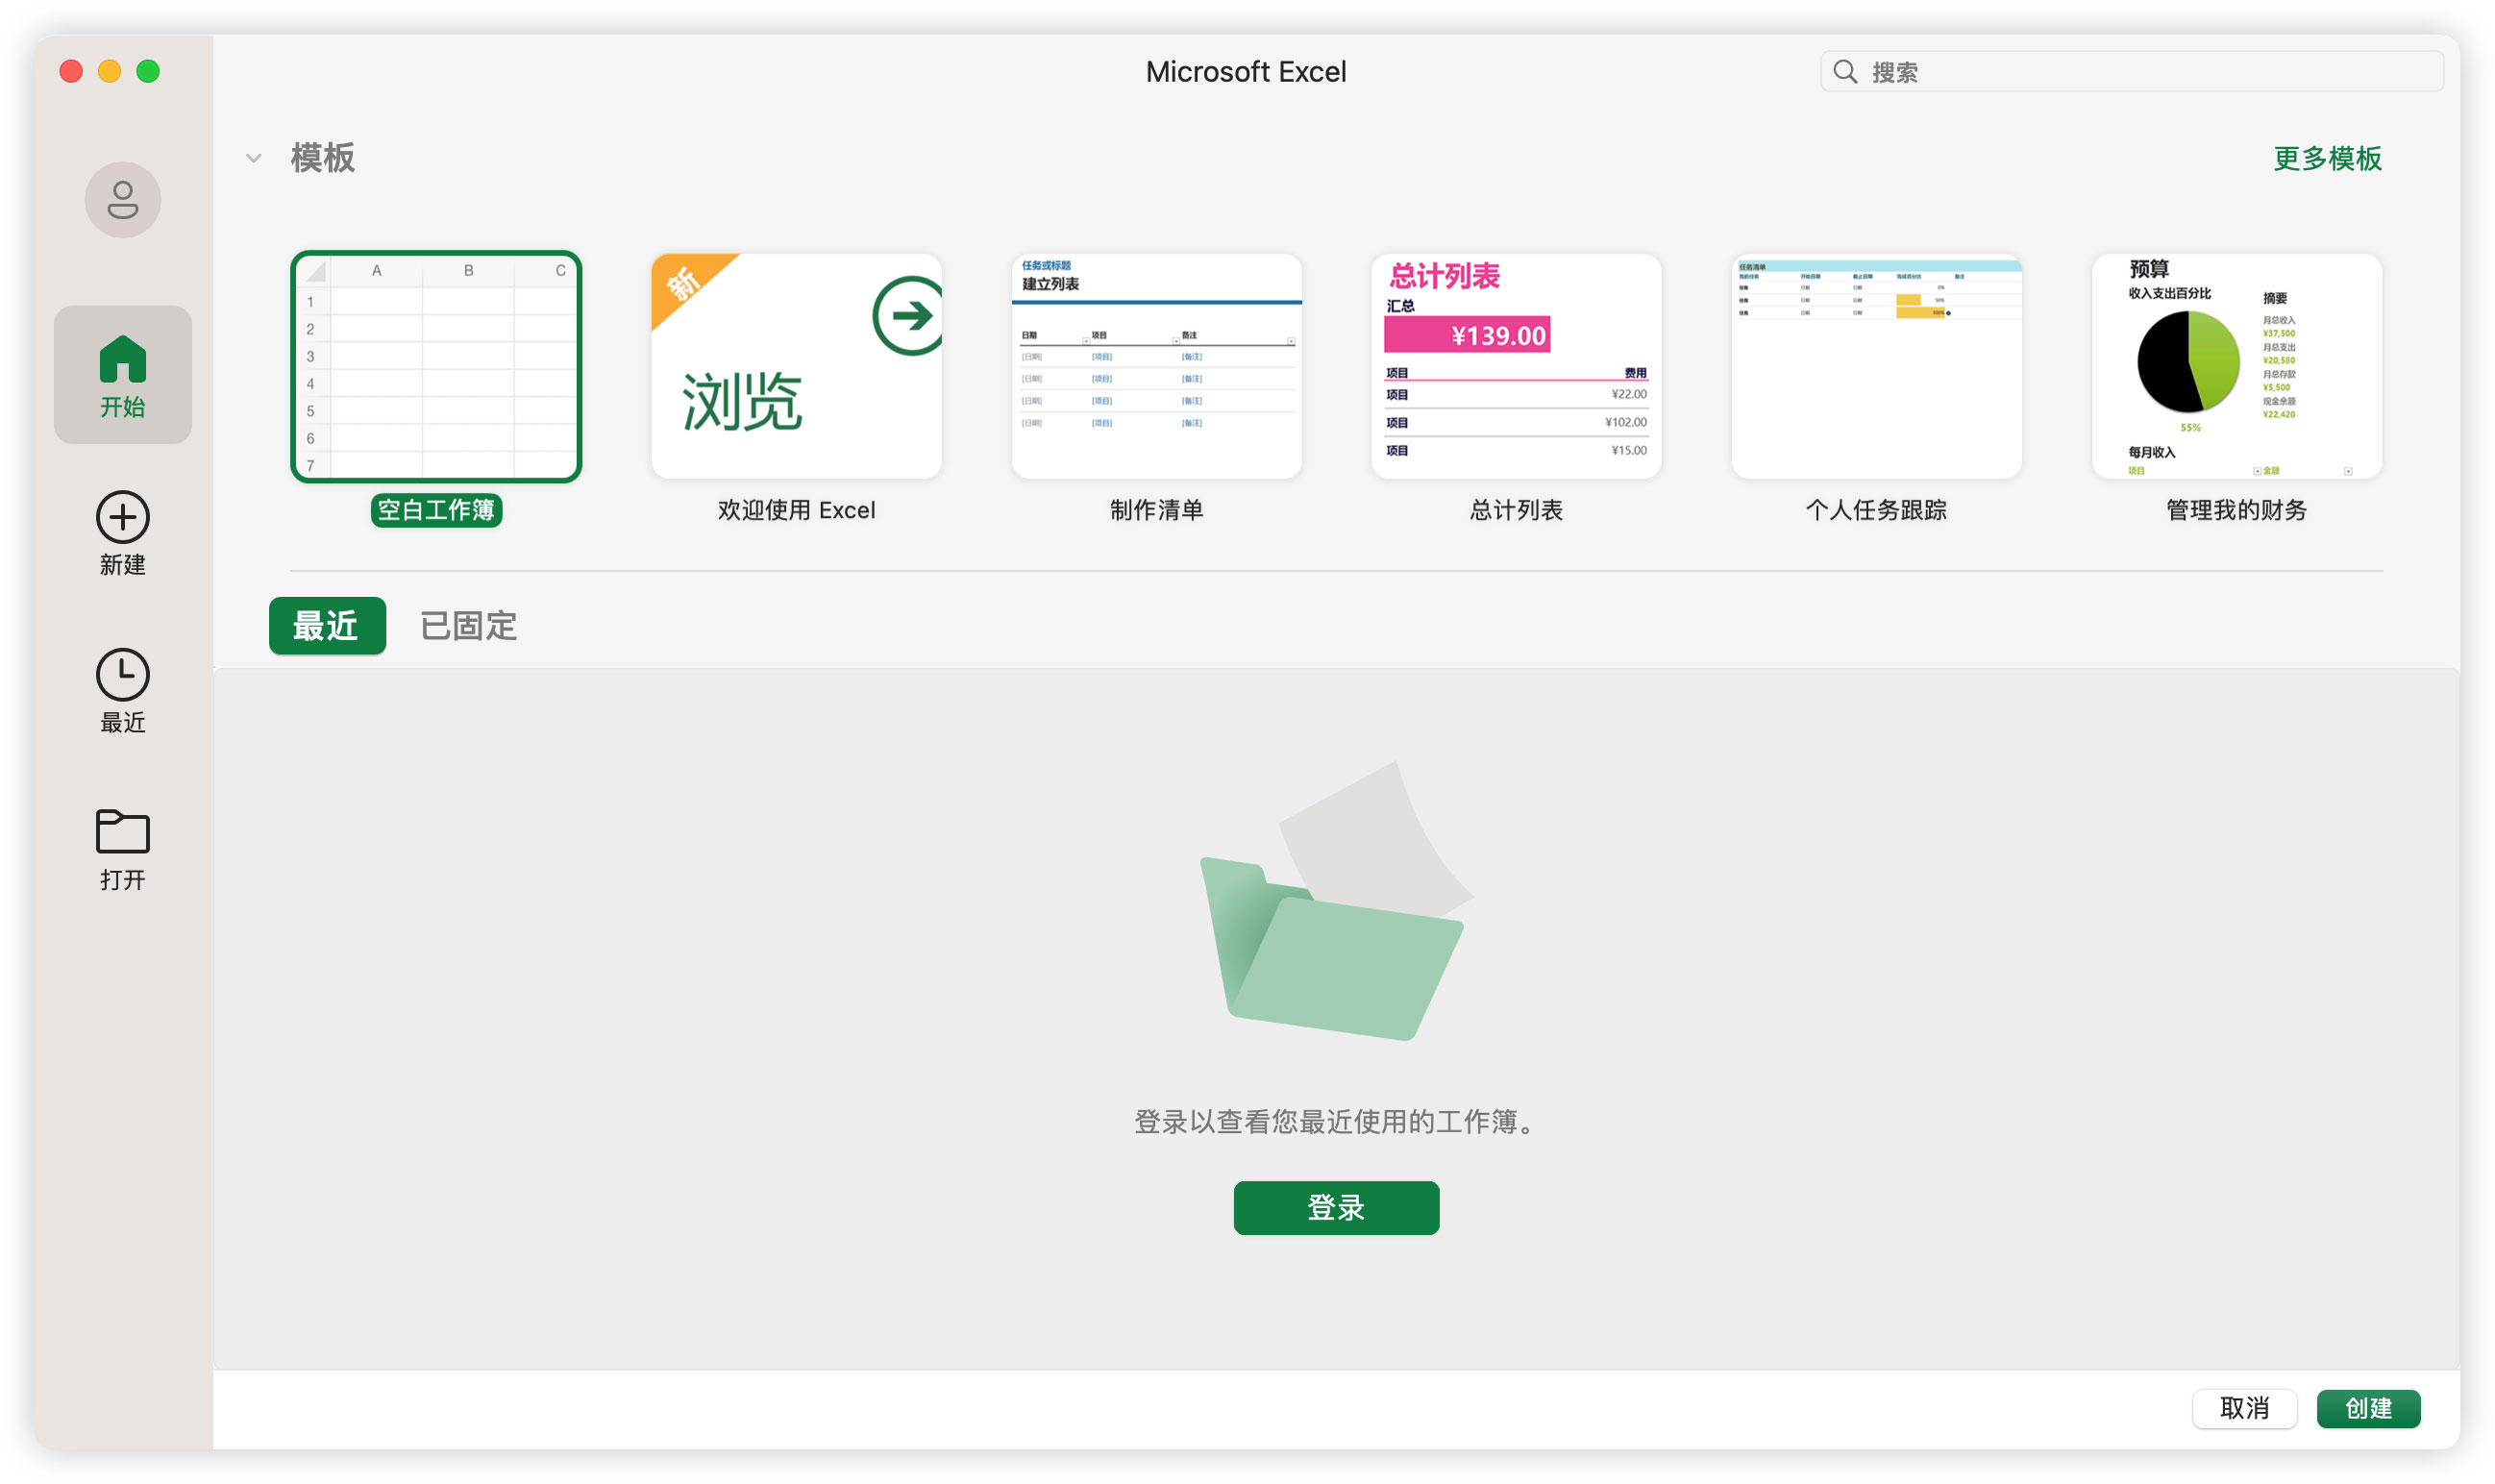Open the folder icon labeled 打开
2495x1484 pixels.
click(x=122, y=849)
